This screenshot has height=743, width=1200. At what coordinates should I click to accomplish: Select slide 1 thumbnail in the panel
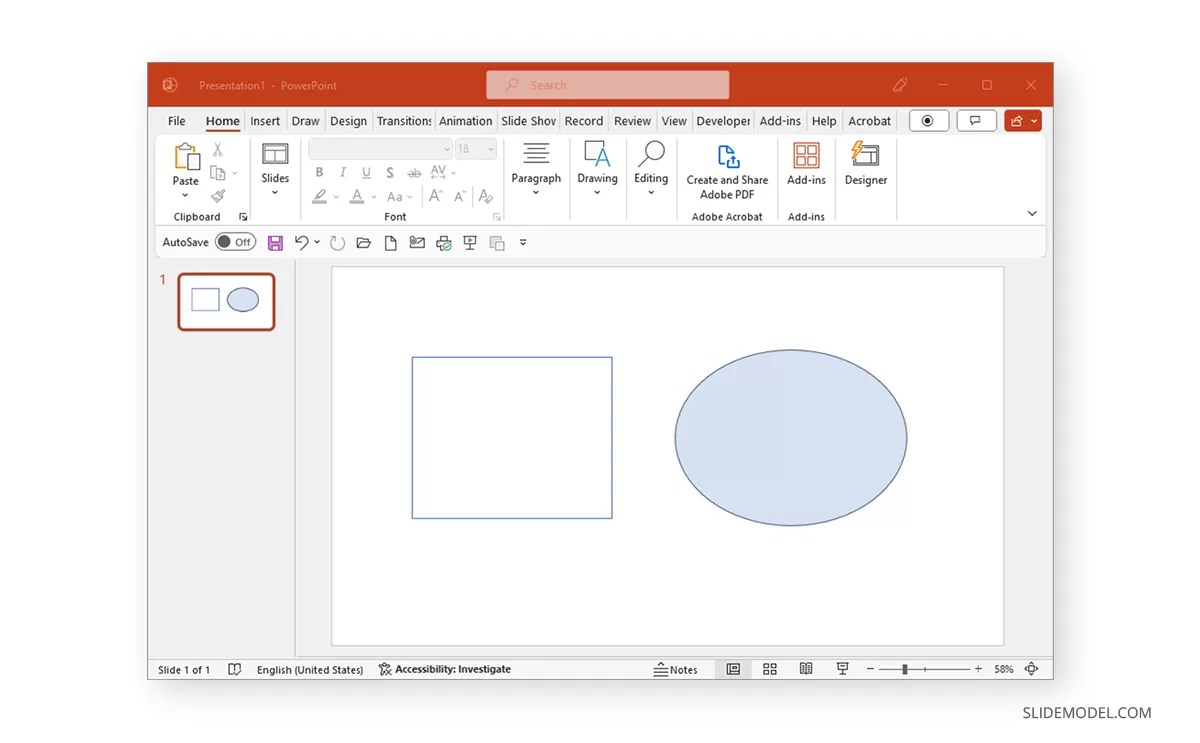tap(226, 300)
